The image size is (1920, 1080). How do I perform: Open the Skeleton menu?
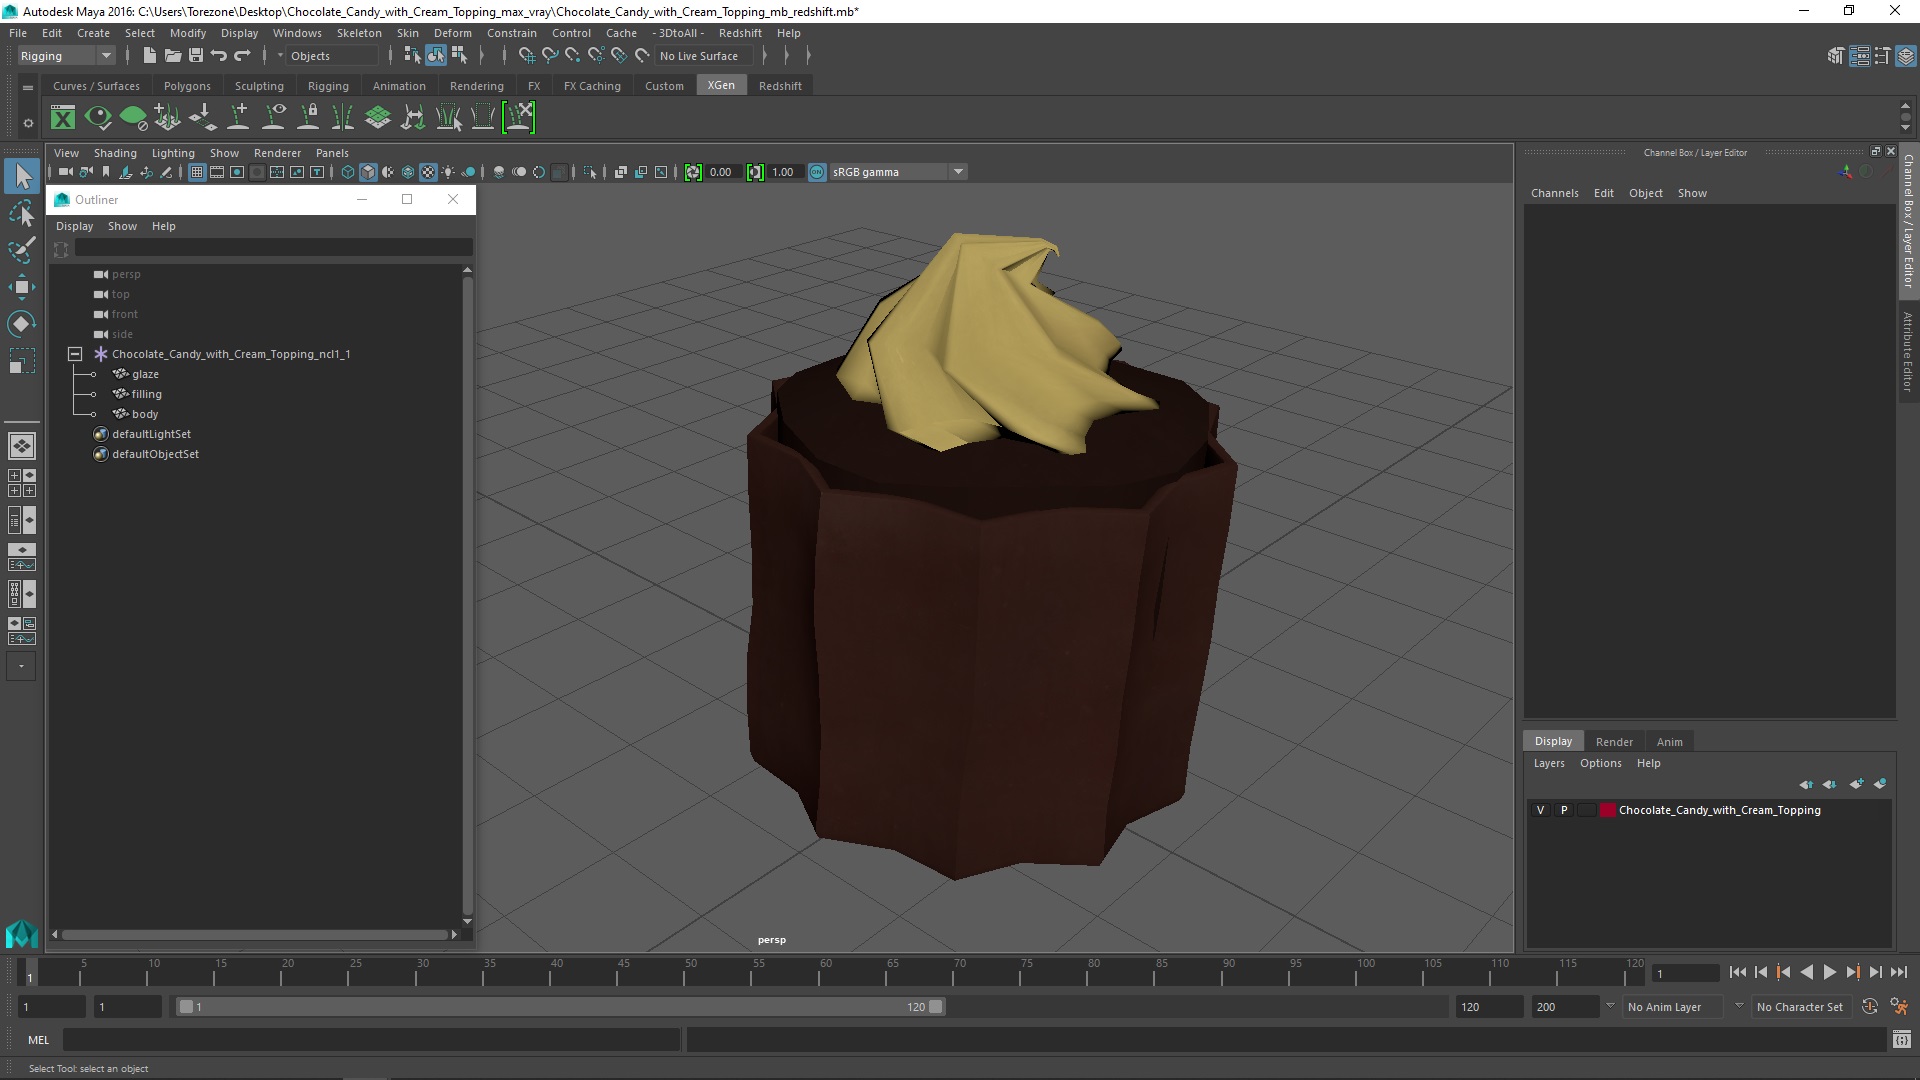[358, 33]
